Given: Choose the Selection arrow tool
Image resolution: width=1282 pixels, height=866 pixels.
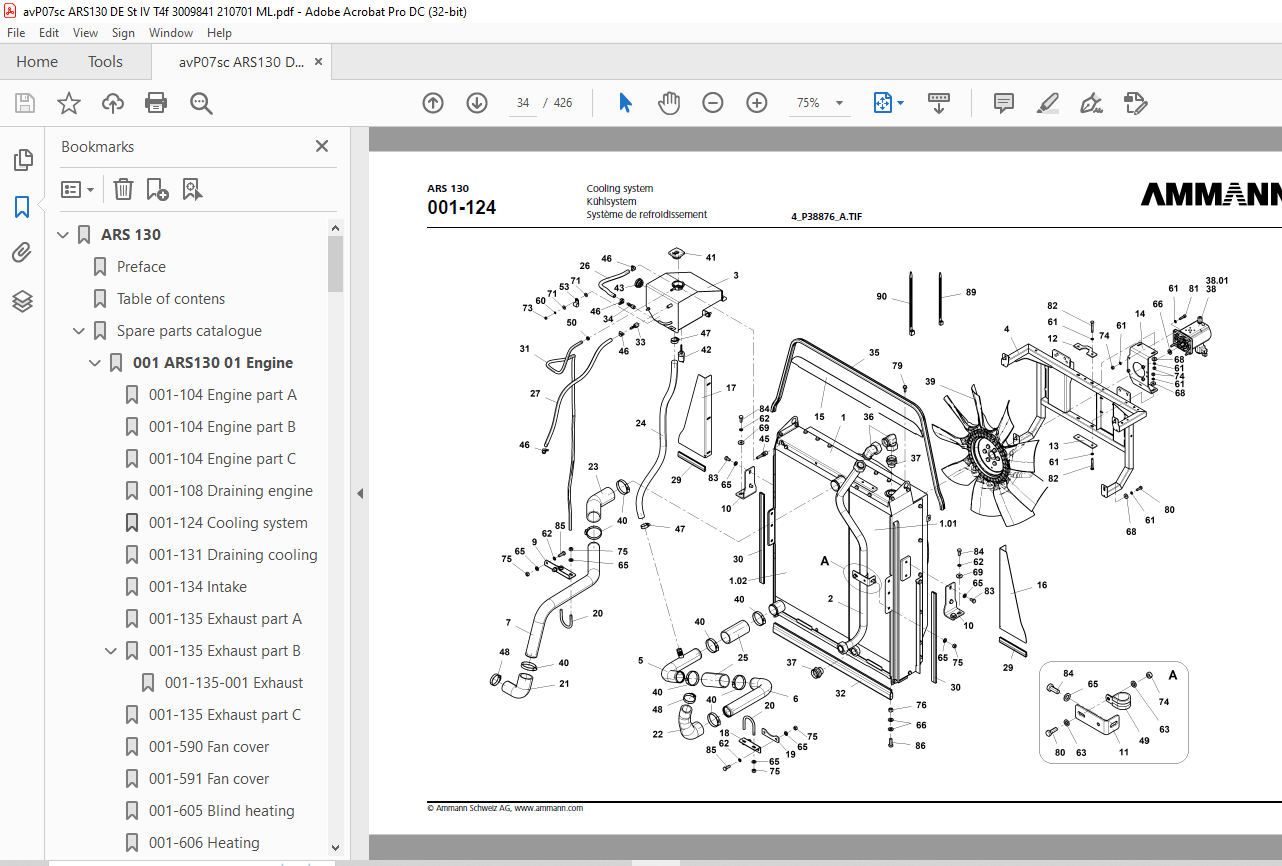Looking at the screenshot, I should (x=626, y=103).
